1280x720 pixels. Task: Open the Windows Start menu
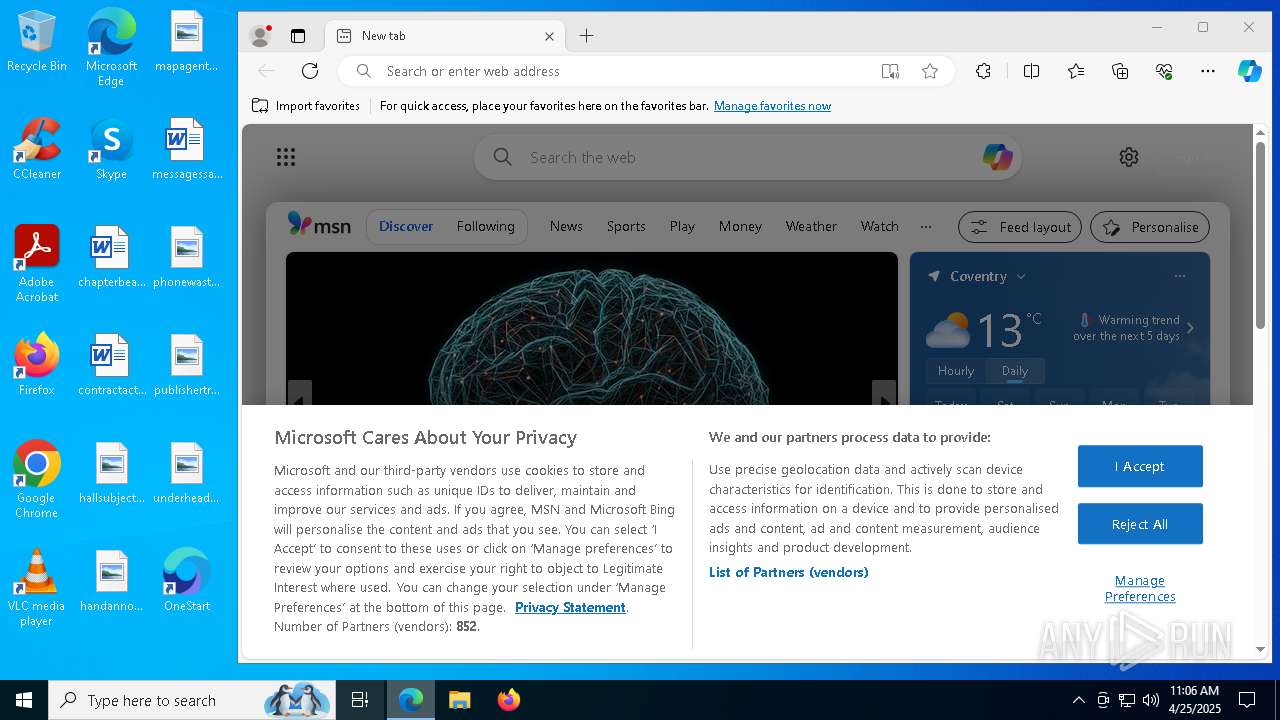click(24, 700)
